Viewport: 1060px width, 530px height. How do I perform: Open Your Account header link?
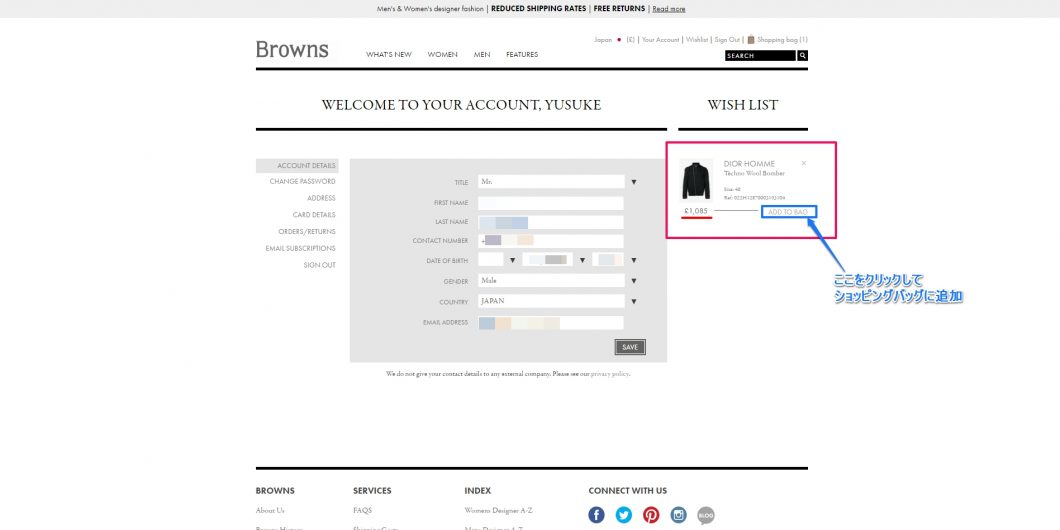click(x=660, y=40)
